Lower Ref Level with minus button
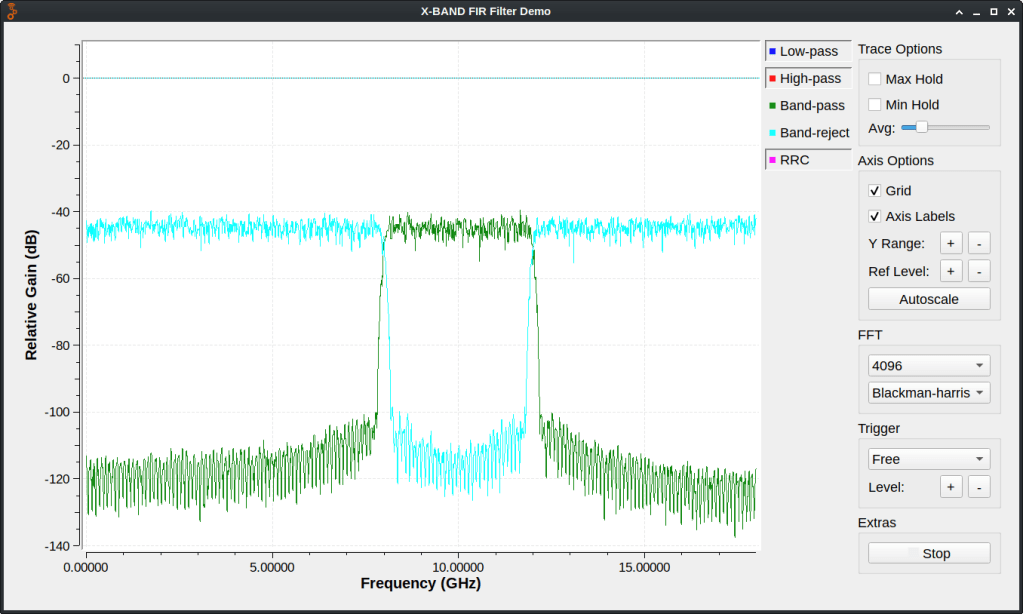 click(x=979, y=271)
